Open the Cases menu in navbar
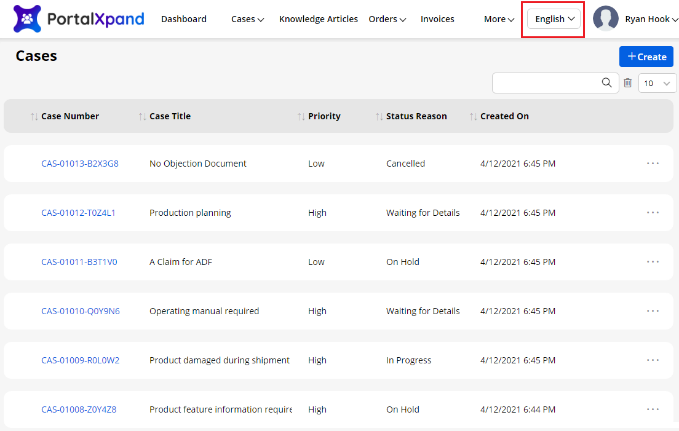 (247, 19)
